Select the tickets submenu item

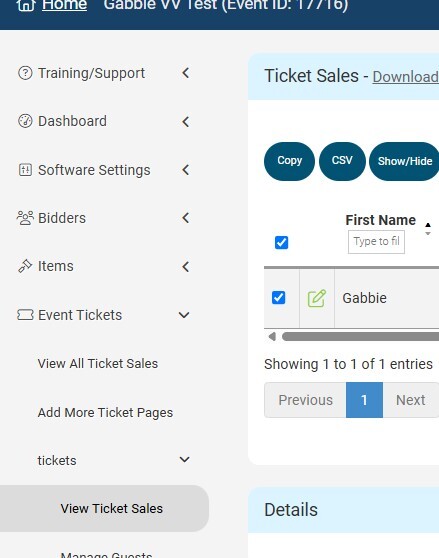pyautogui.click(x=57, y=460)
